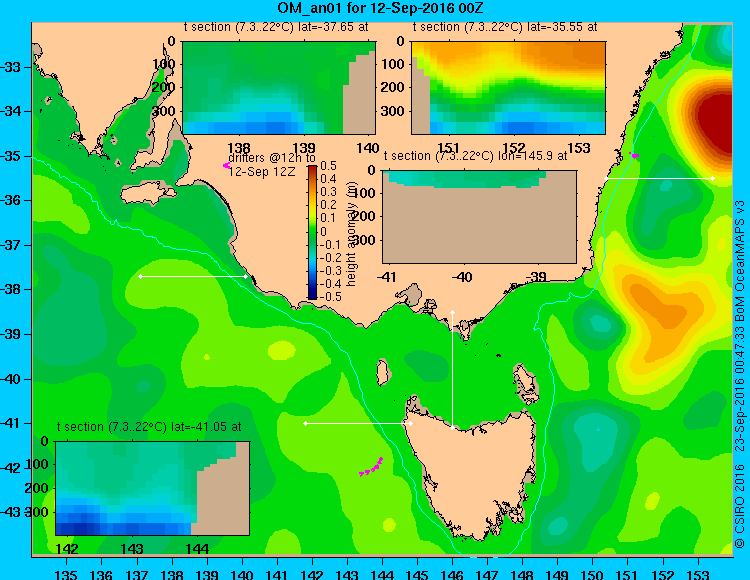Click the height anomaly color bar
The image size is (750, 580).
tap(312, 232)
